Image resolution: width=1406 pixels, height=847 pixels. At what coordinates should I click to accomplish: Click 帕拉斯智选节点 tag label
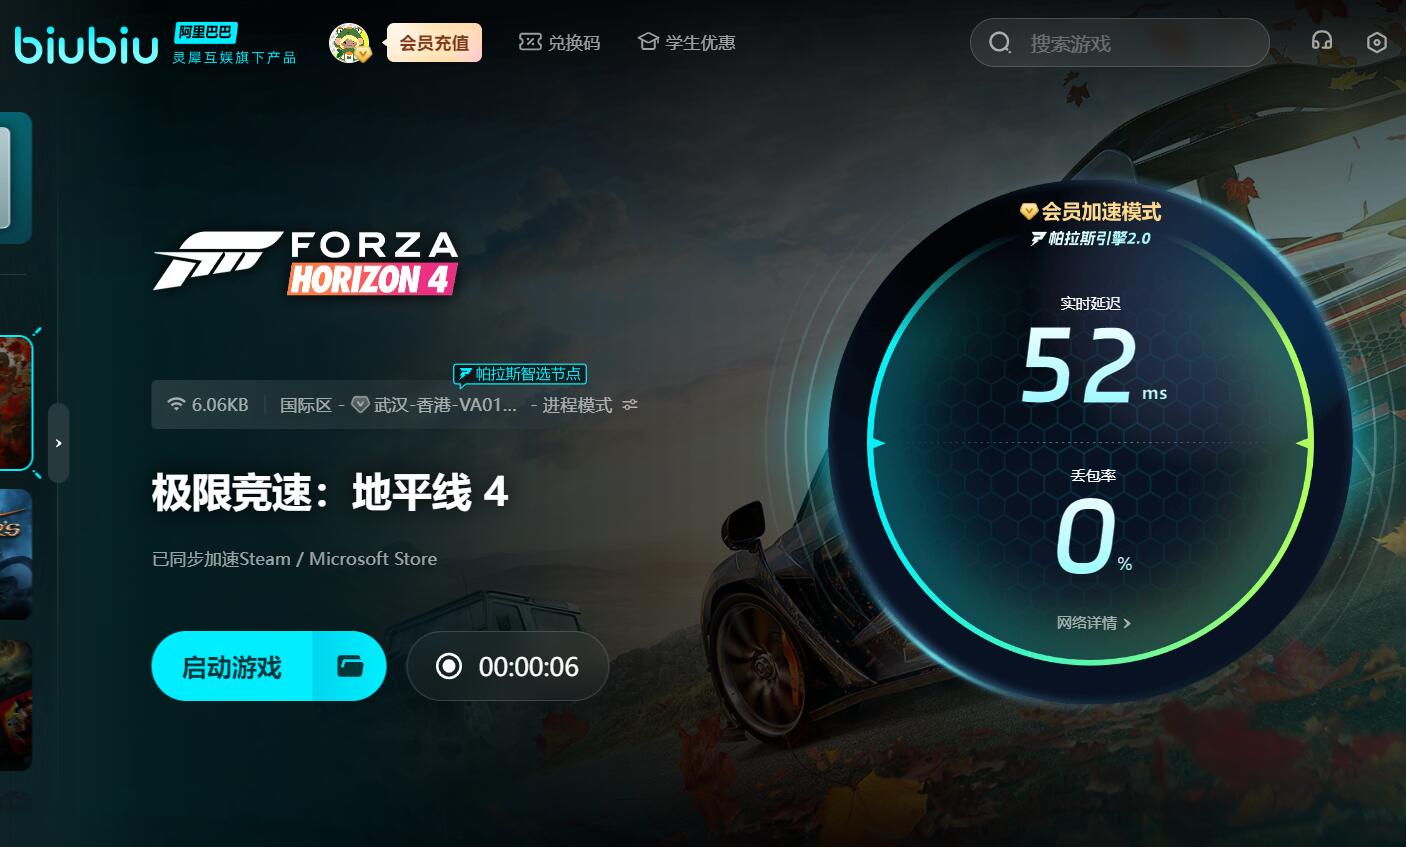(x=520, y=374)
